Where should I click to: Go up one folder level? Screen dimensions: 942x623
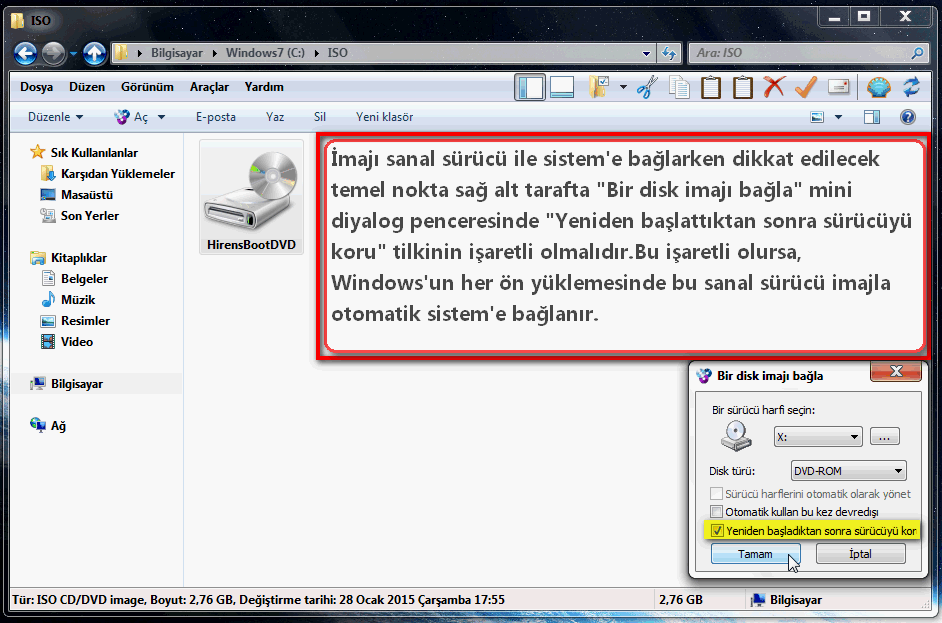pyautogui.click(x=94, y=53)
